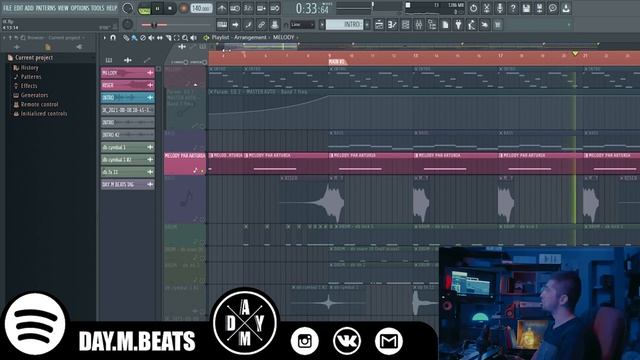Click the record button
Viewport: 640px width, 360px height.
coord(184,8)
